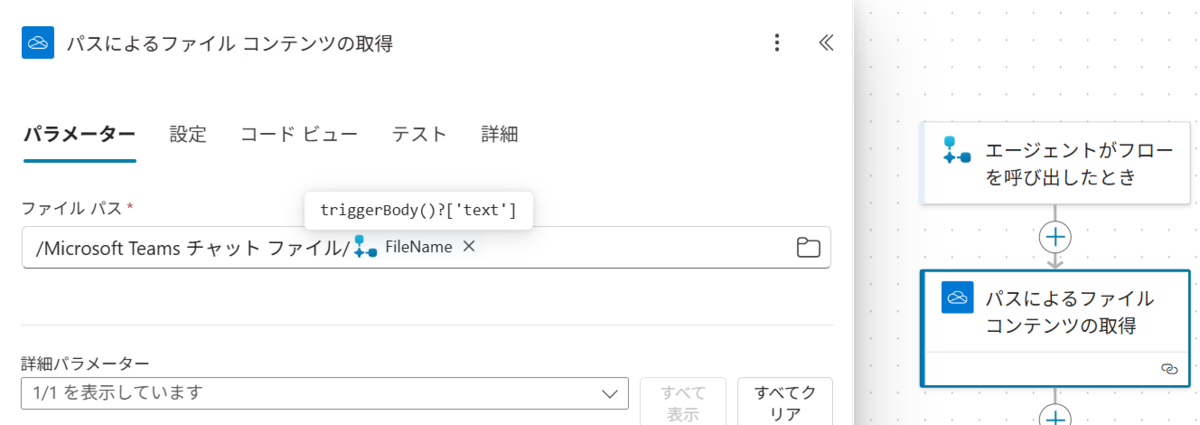This screenshot has height=425, width=1200.
Task: Add a step using plus below trigger
Action: (x=1056, y=237)
